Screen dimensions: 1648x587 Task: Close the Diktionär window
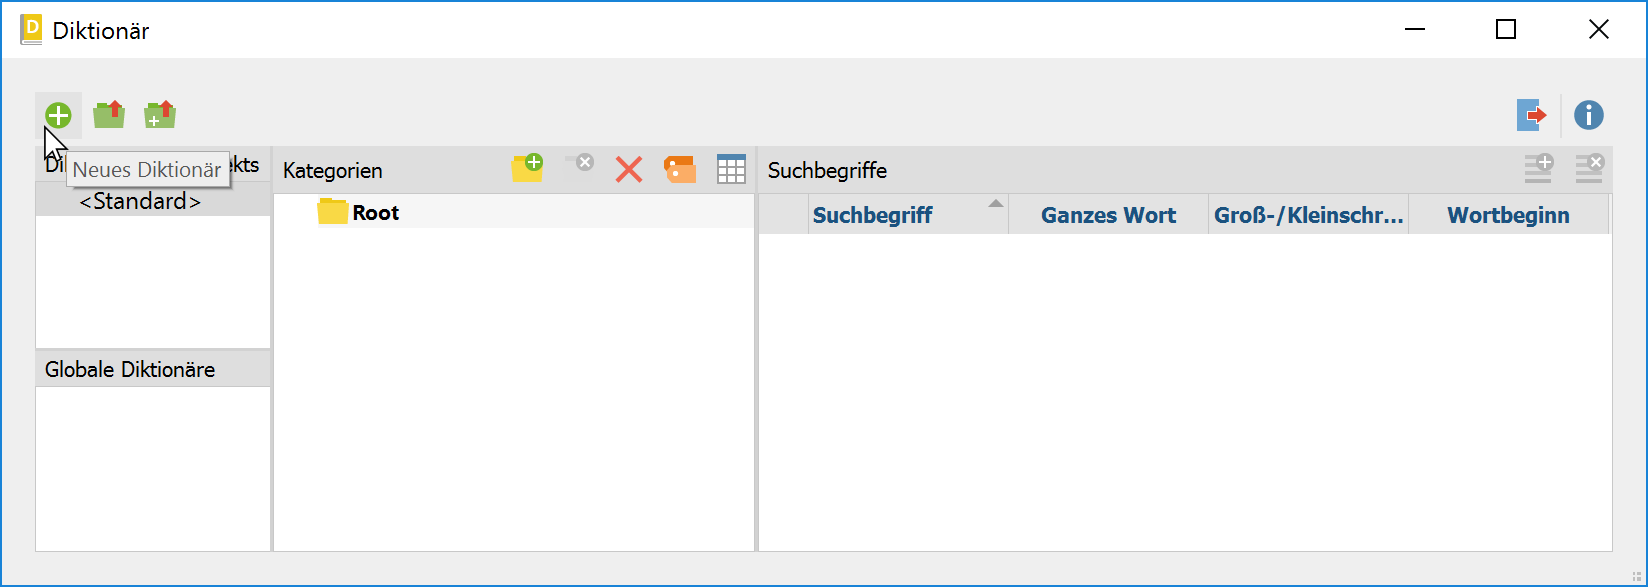click(x=1598, y=30)
